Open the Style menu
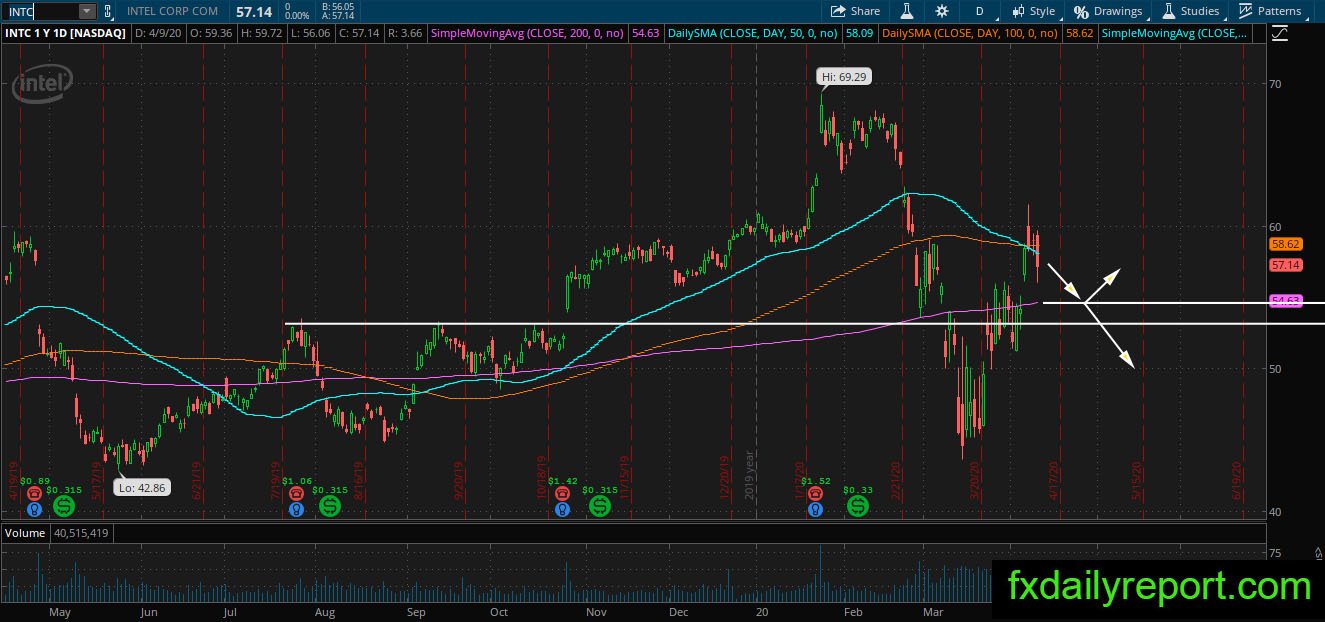Viewport: 1325px width, 622px height. click(1033, 11)
